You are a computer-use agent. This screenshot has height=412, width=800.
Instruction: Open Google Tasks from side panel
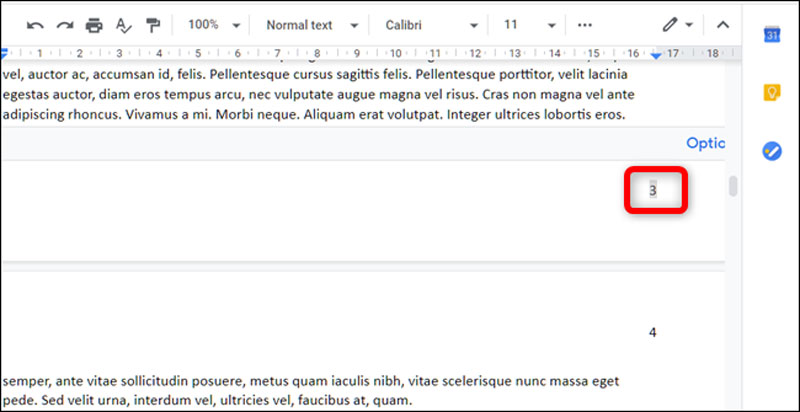pos(771,151)
